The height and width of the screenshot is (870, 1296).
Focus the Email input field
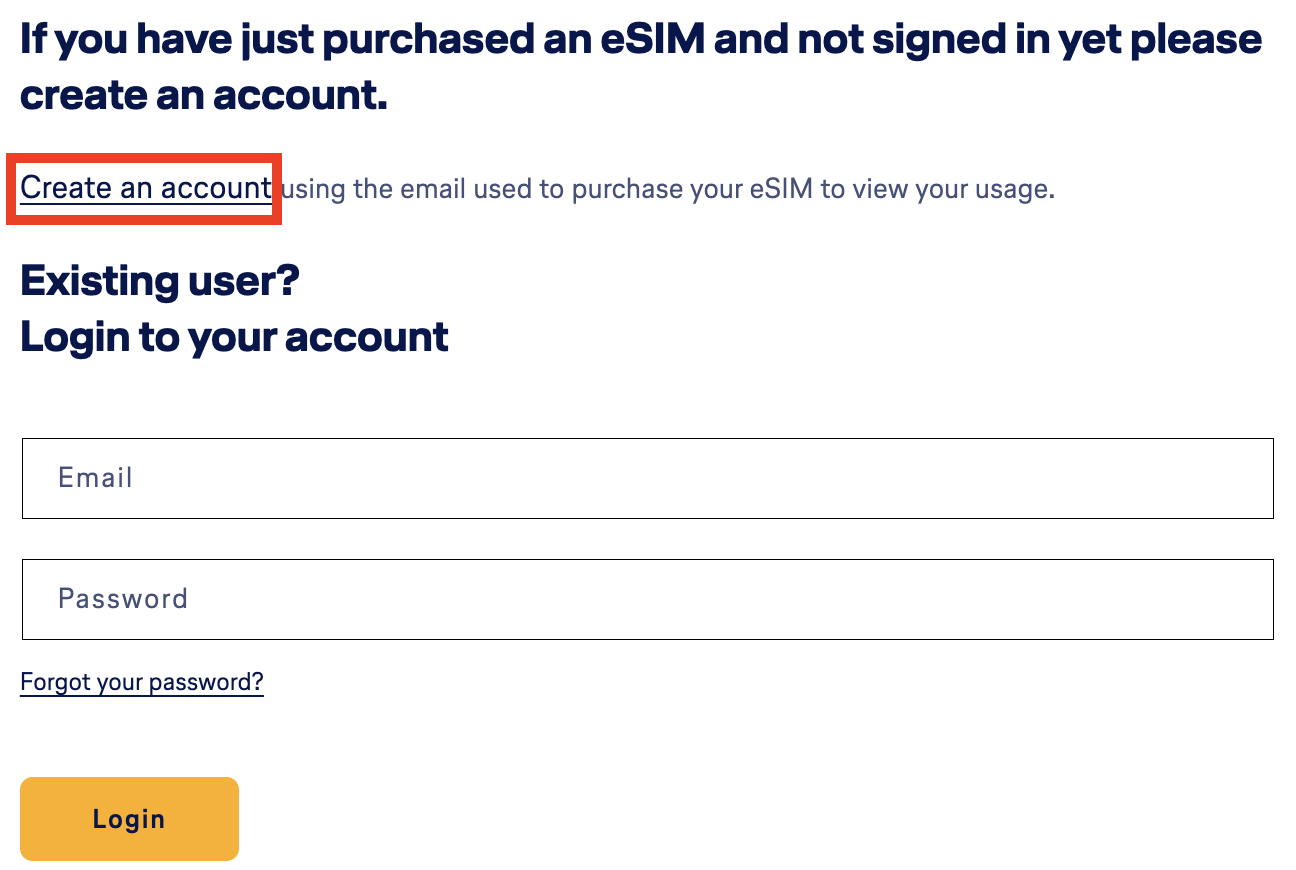647,478
